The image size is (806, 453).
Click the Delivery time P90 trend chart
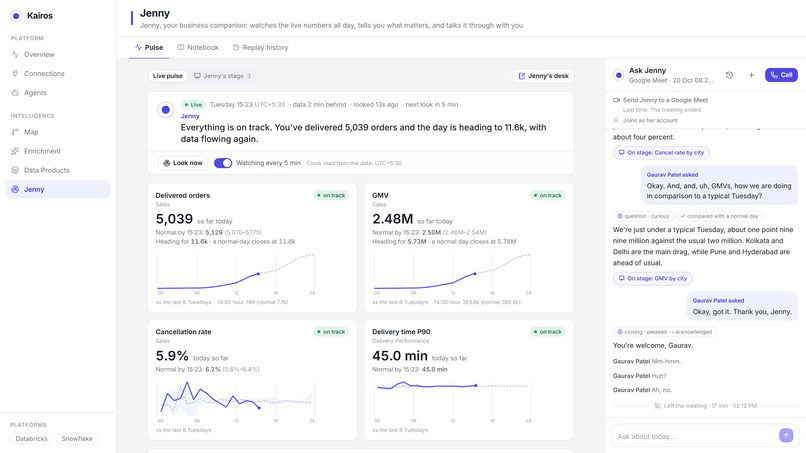(x=453, y=400)
